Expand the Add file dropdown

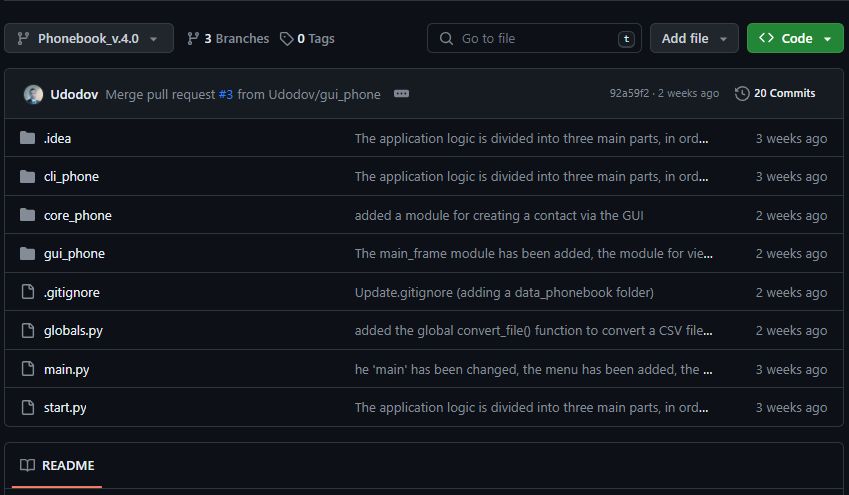coord(694,38)
